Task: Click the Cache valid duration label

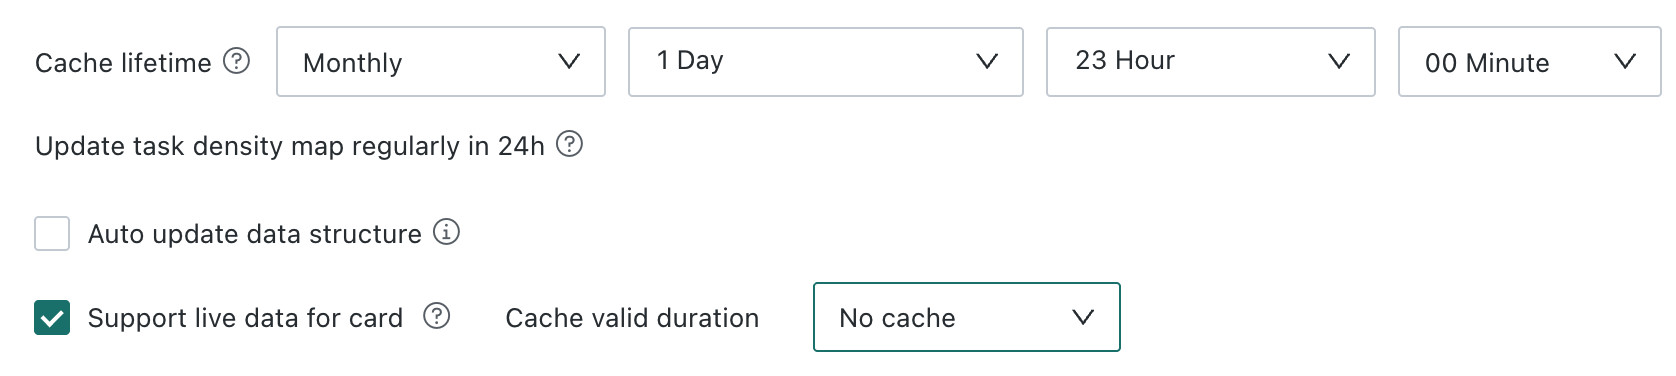Action: (632, 318)
